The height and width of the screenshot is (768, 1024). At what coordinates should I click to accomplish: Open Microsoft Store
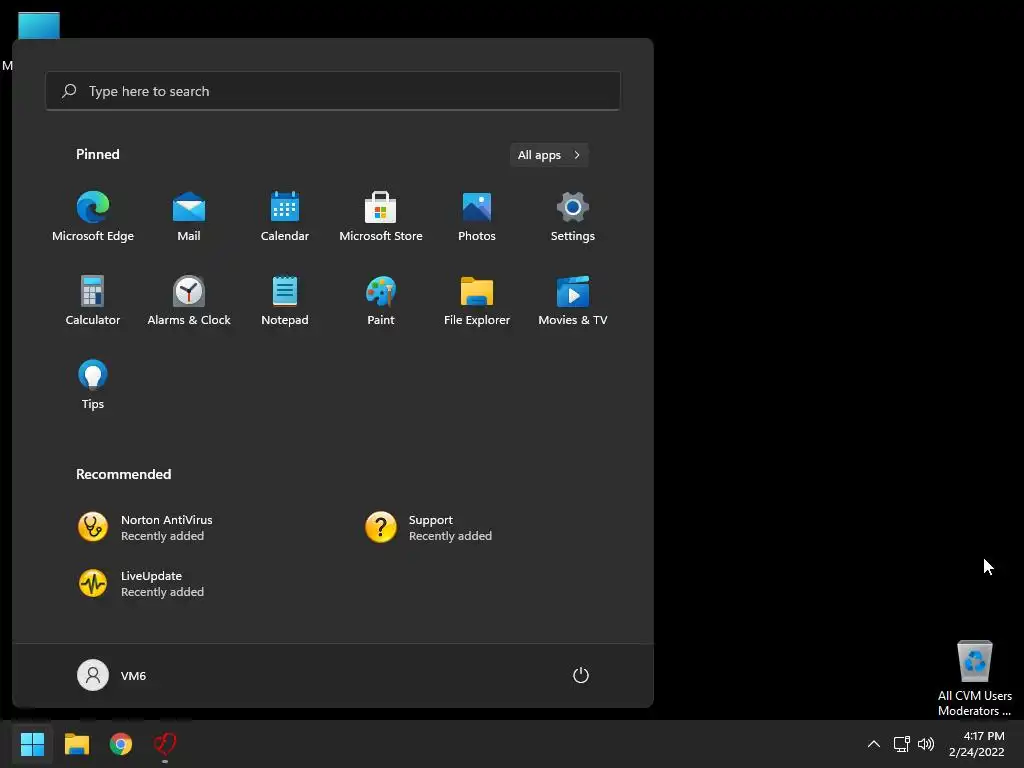point(381,217)
